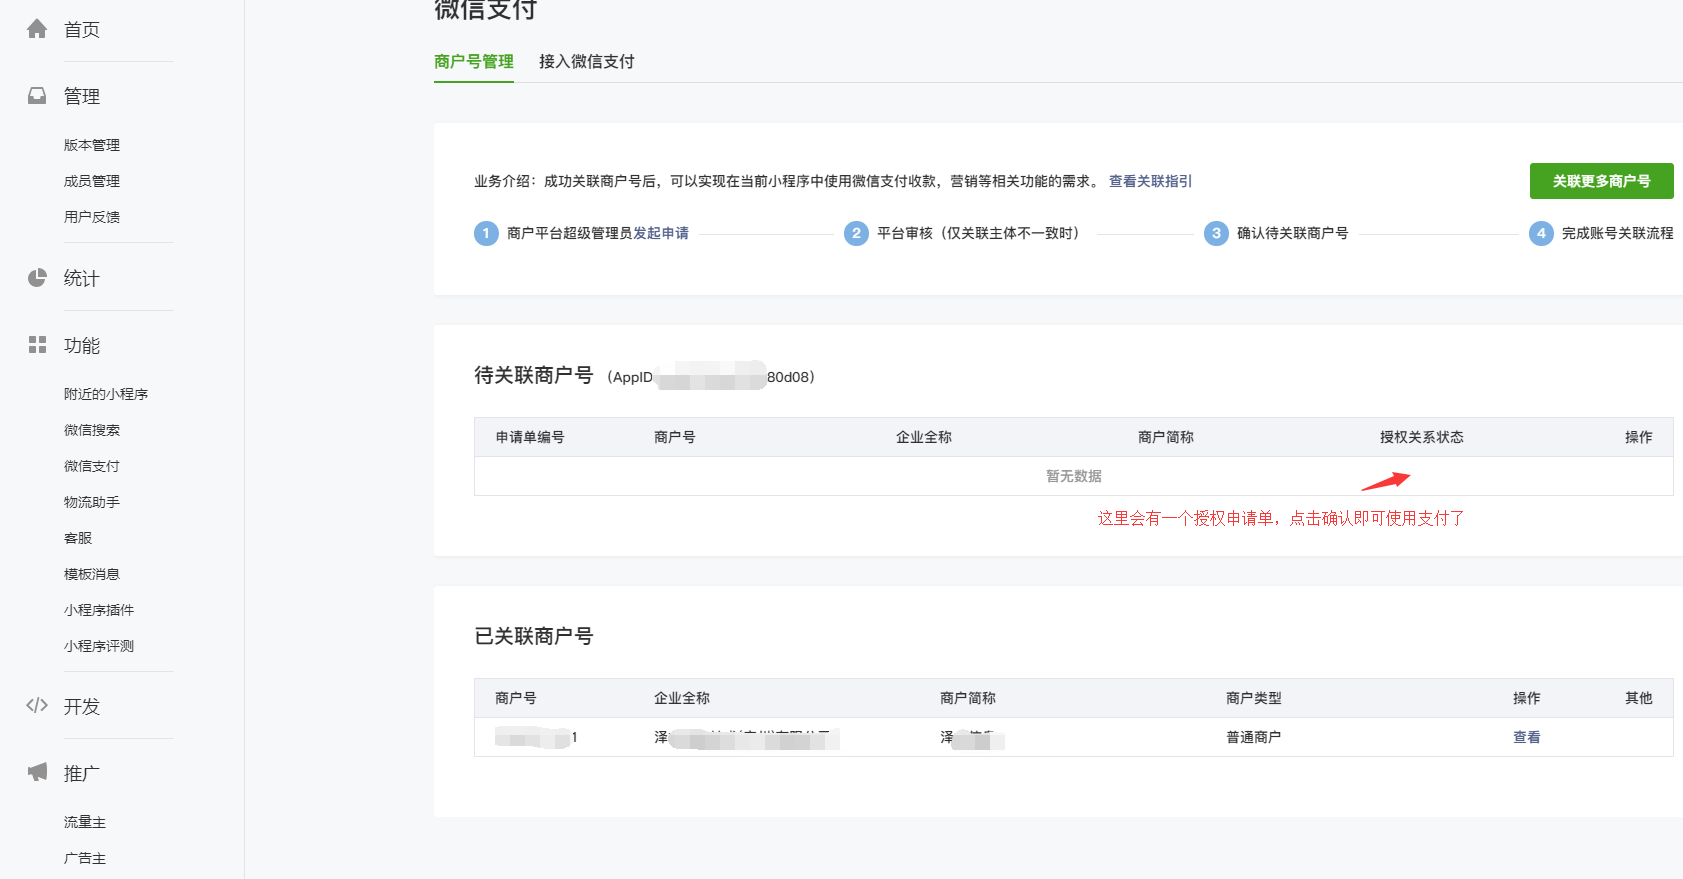The image size is (1683, 879).
Task: Click the 功能 grid icon
Action: tap(37, 345)
